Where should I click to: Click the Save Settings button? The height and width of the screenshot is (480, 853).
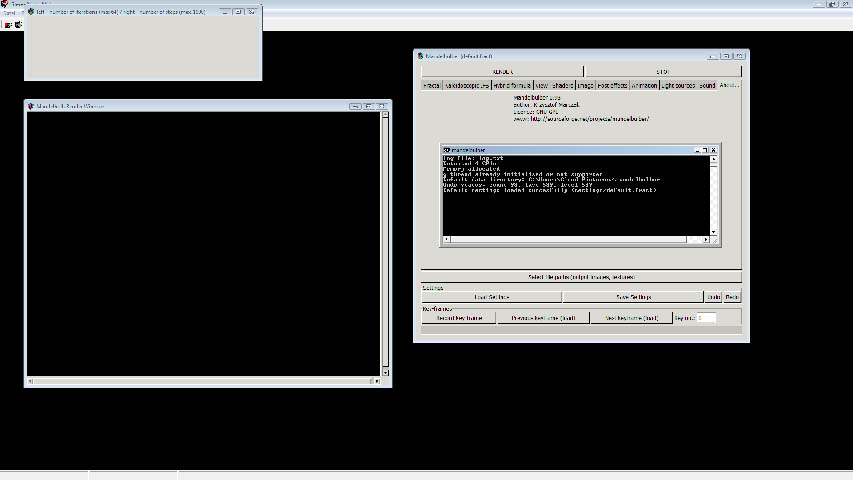pos(633,297)
